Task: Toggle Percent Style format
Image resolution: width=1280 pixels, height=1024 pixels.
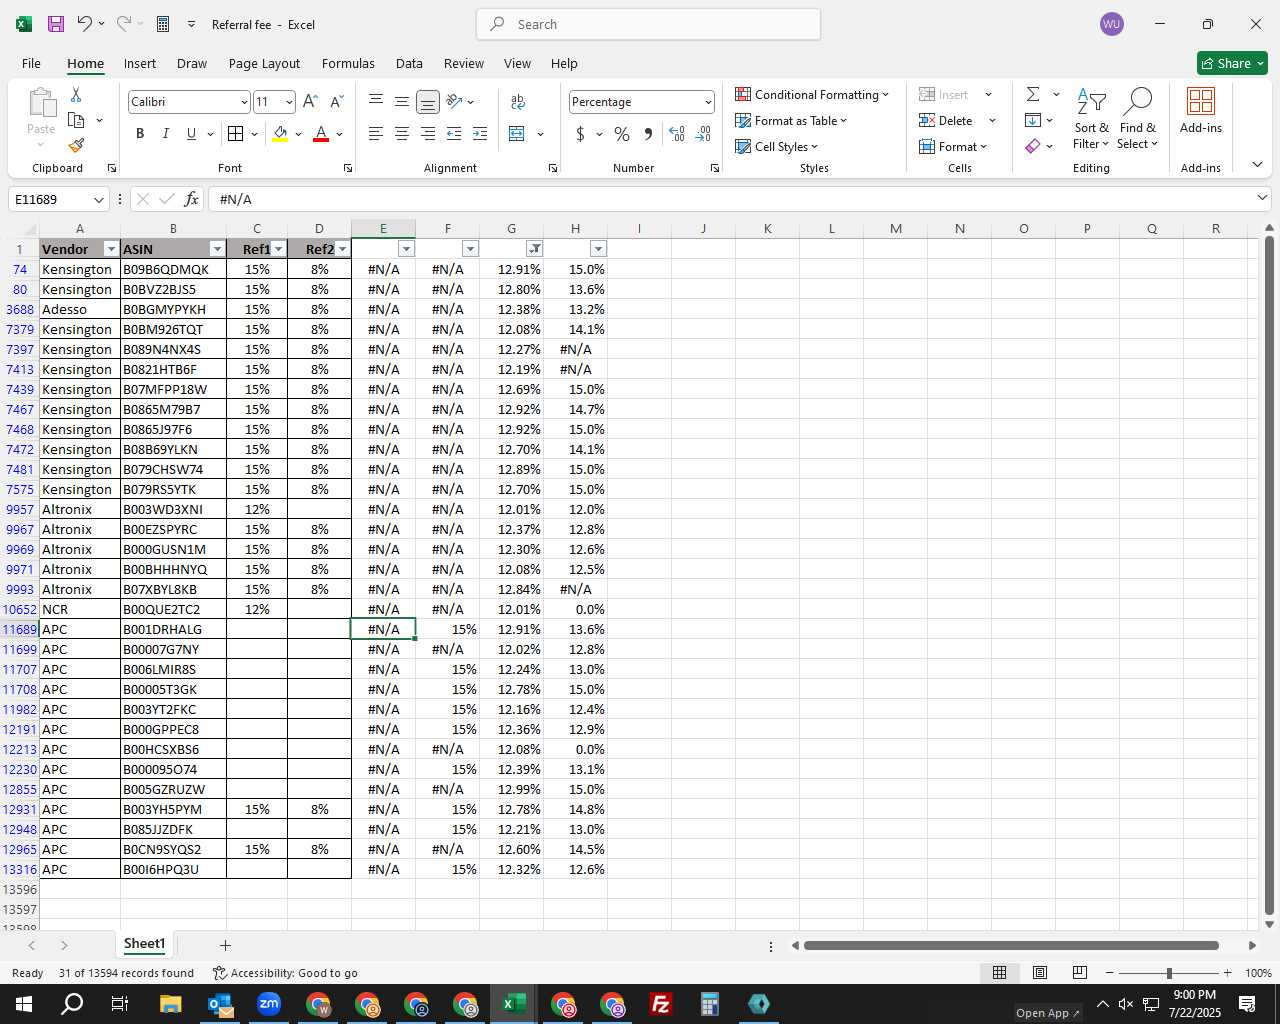Action: point(622,133)
